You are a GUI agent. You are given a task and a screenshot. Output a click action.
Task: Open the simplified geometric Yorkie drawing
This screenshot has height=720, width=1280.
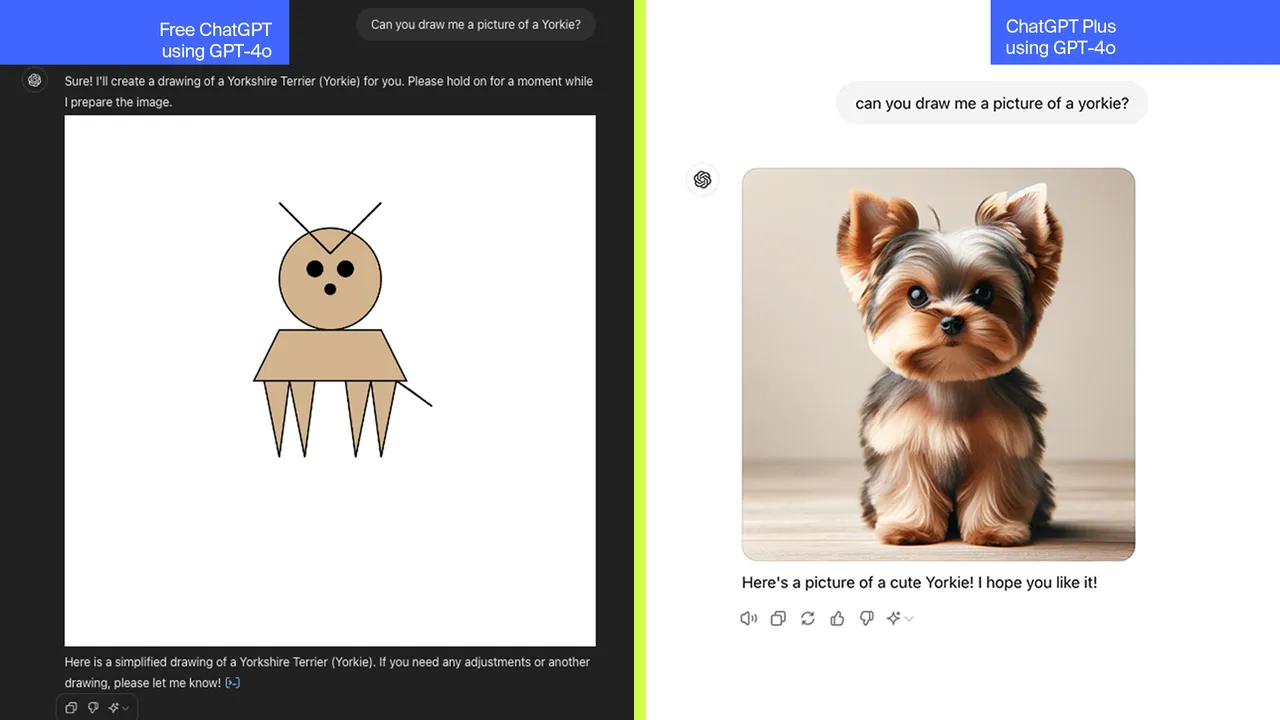[330, 381]
